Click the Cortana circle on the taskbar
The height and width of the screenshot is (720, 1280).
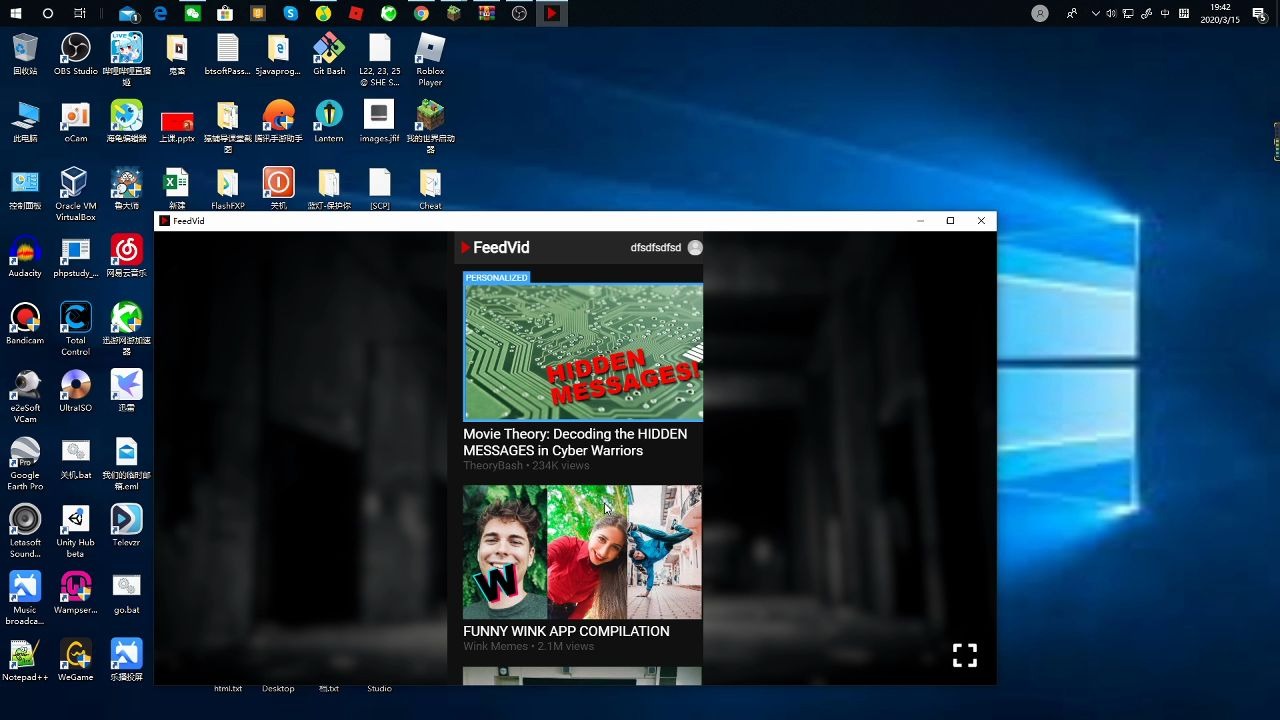point(48,14)
